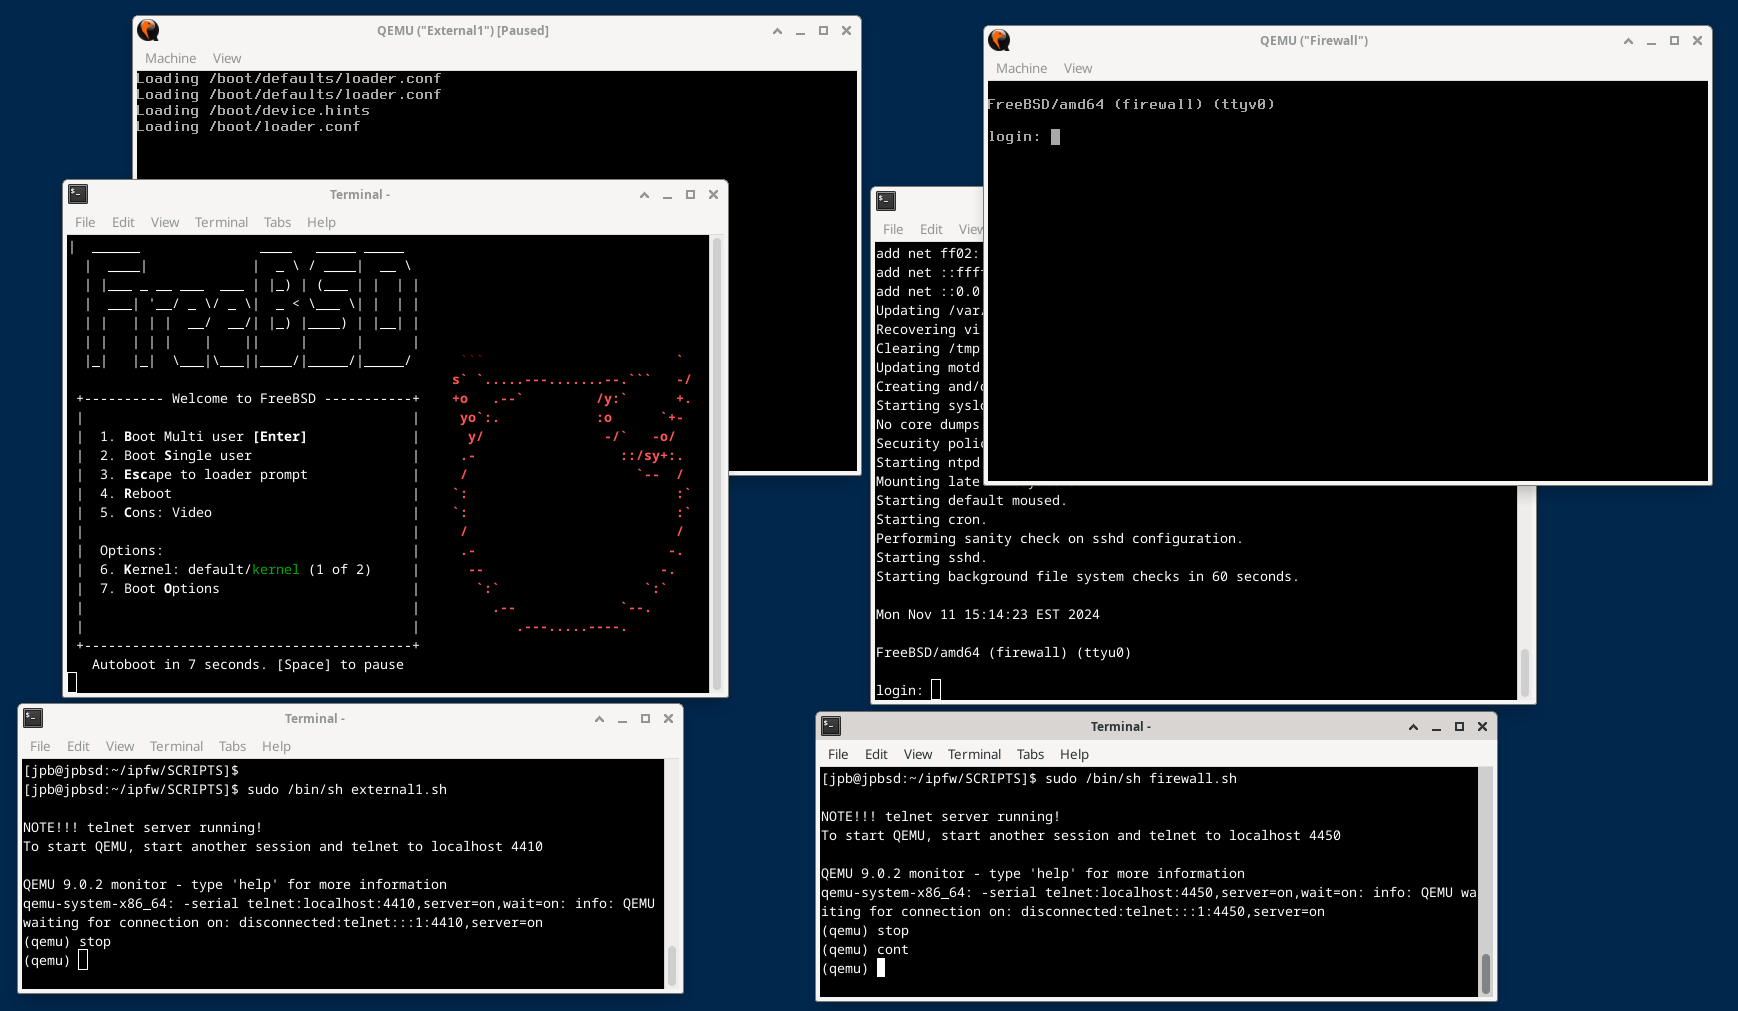Open the Machine menu in QEMU External1
Screen dimensions: 1738x1011
click(170, 58)
